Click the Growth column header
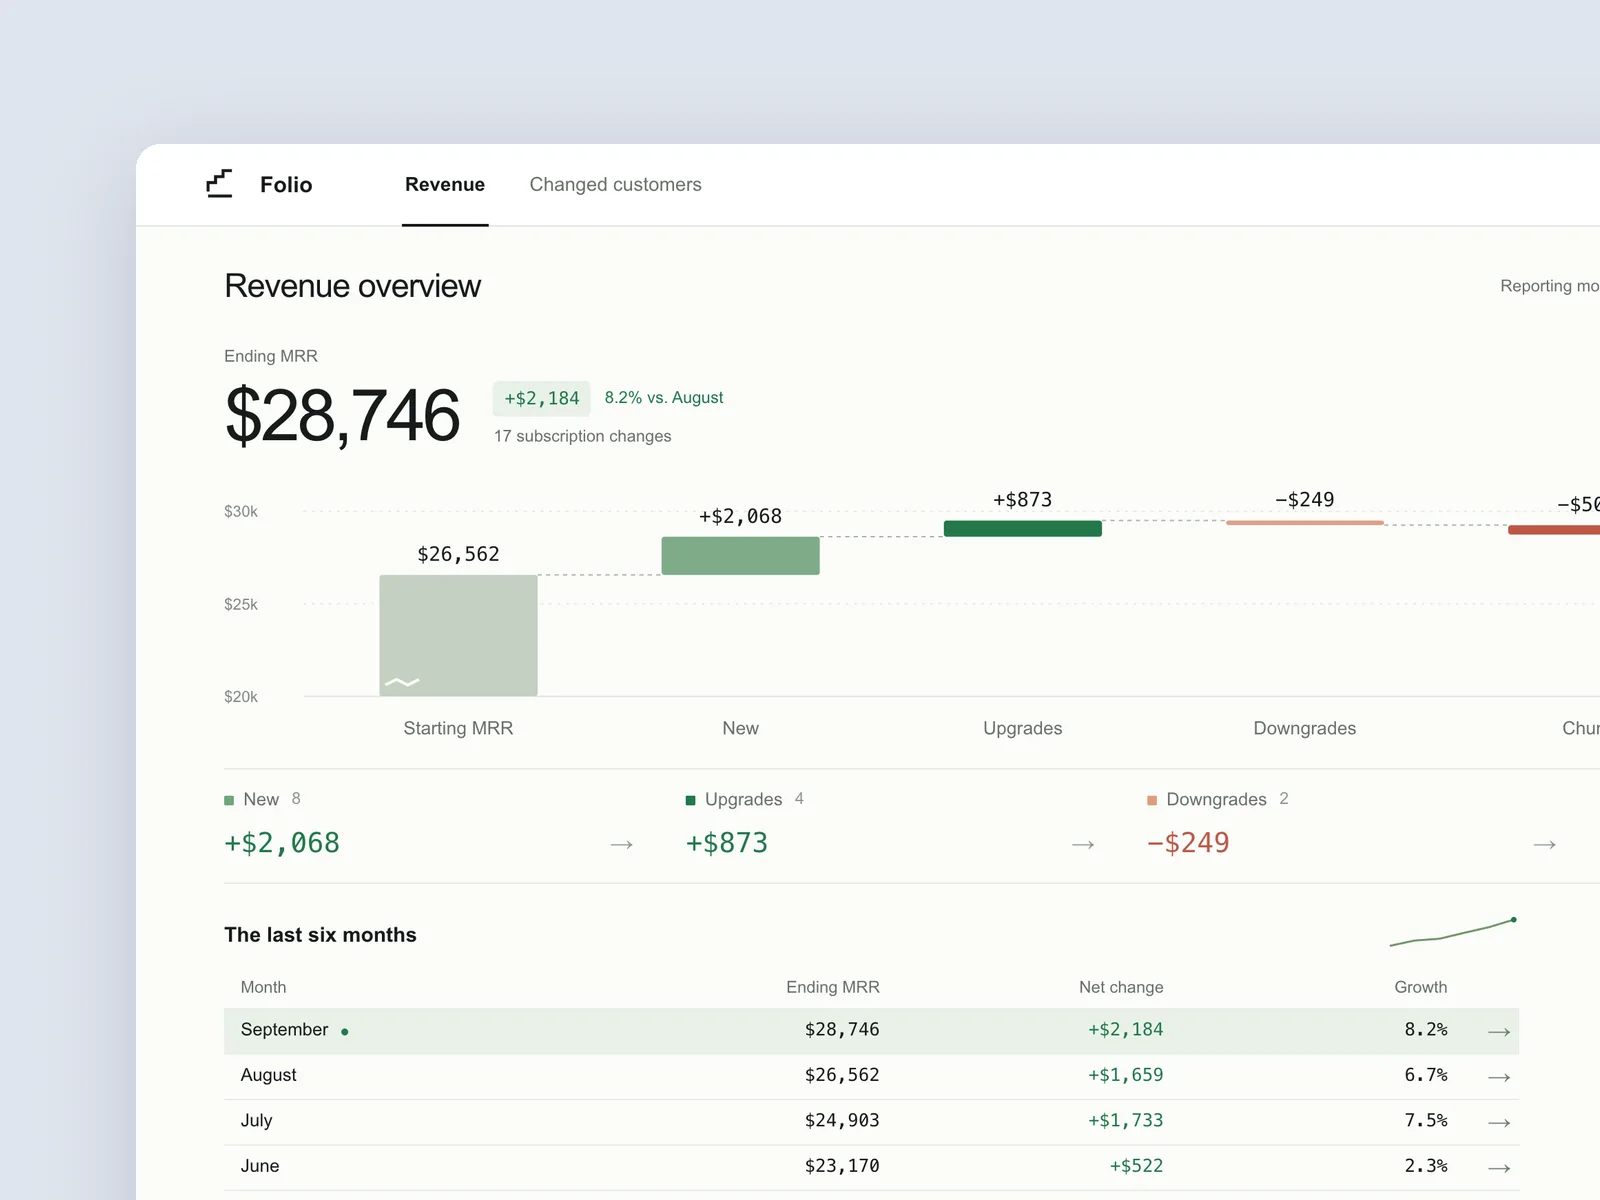Screen dimensions: 1600x1200 [1421, 987]
